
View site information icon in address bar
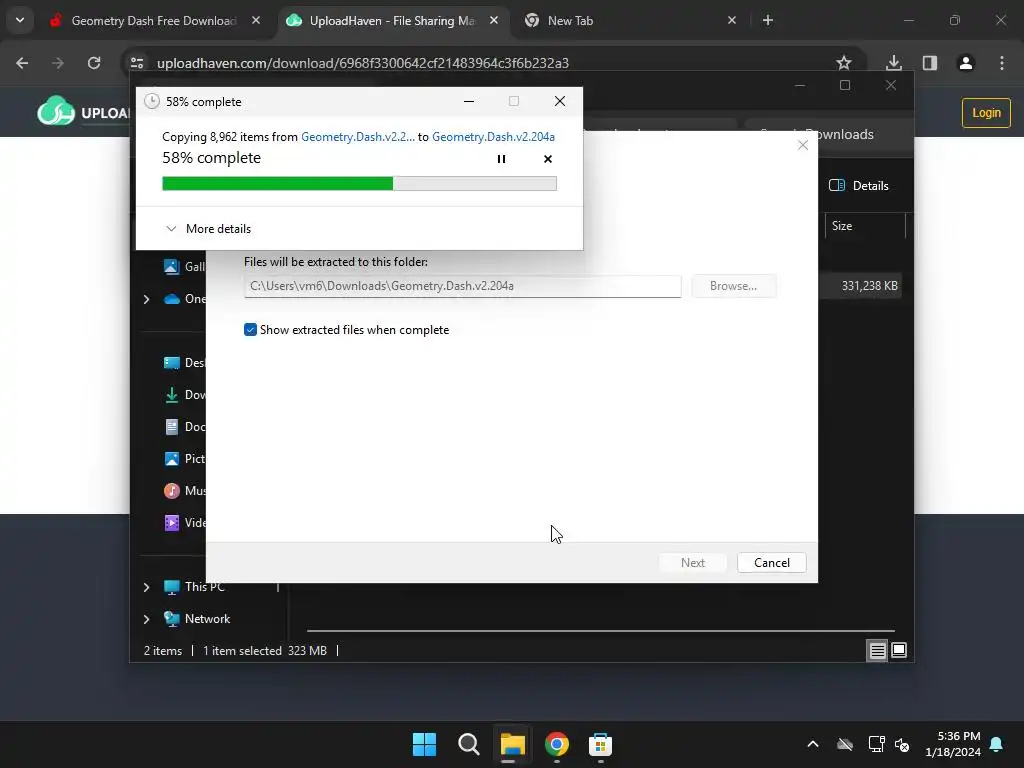tap(137, 63)
